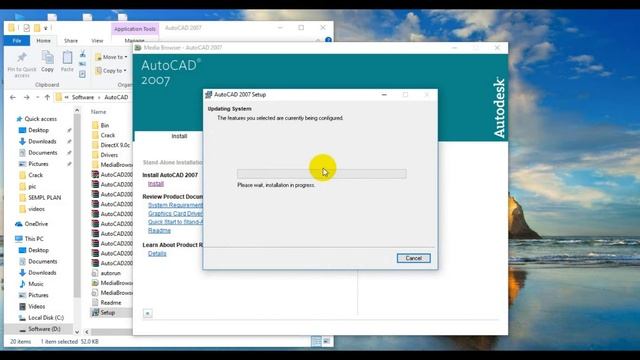Click the File Explorer help icon
Image resolution: width=640 pixels, height=360 pixels.
point(328,40)
